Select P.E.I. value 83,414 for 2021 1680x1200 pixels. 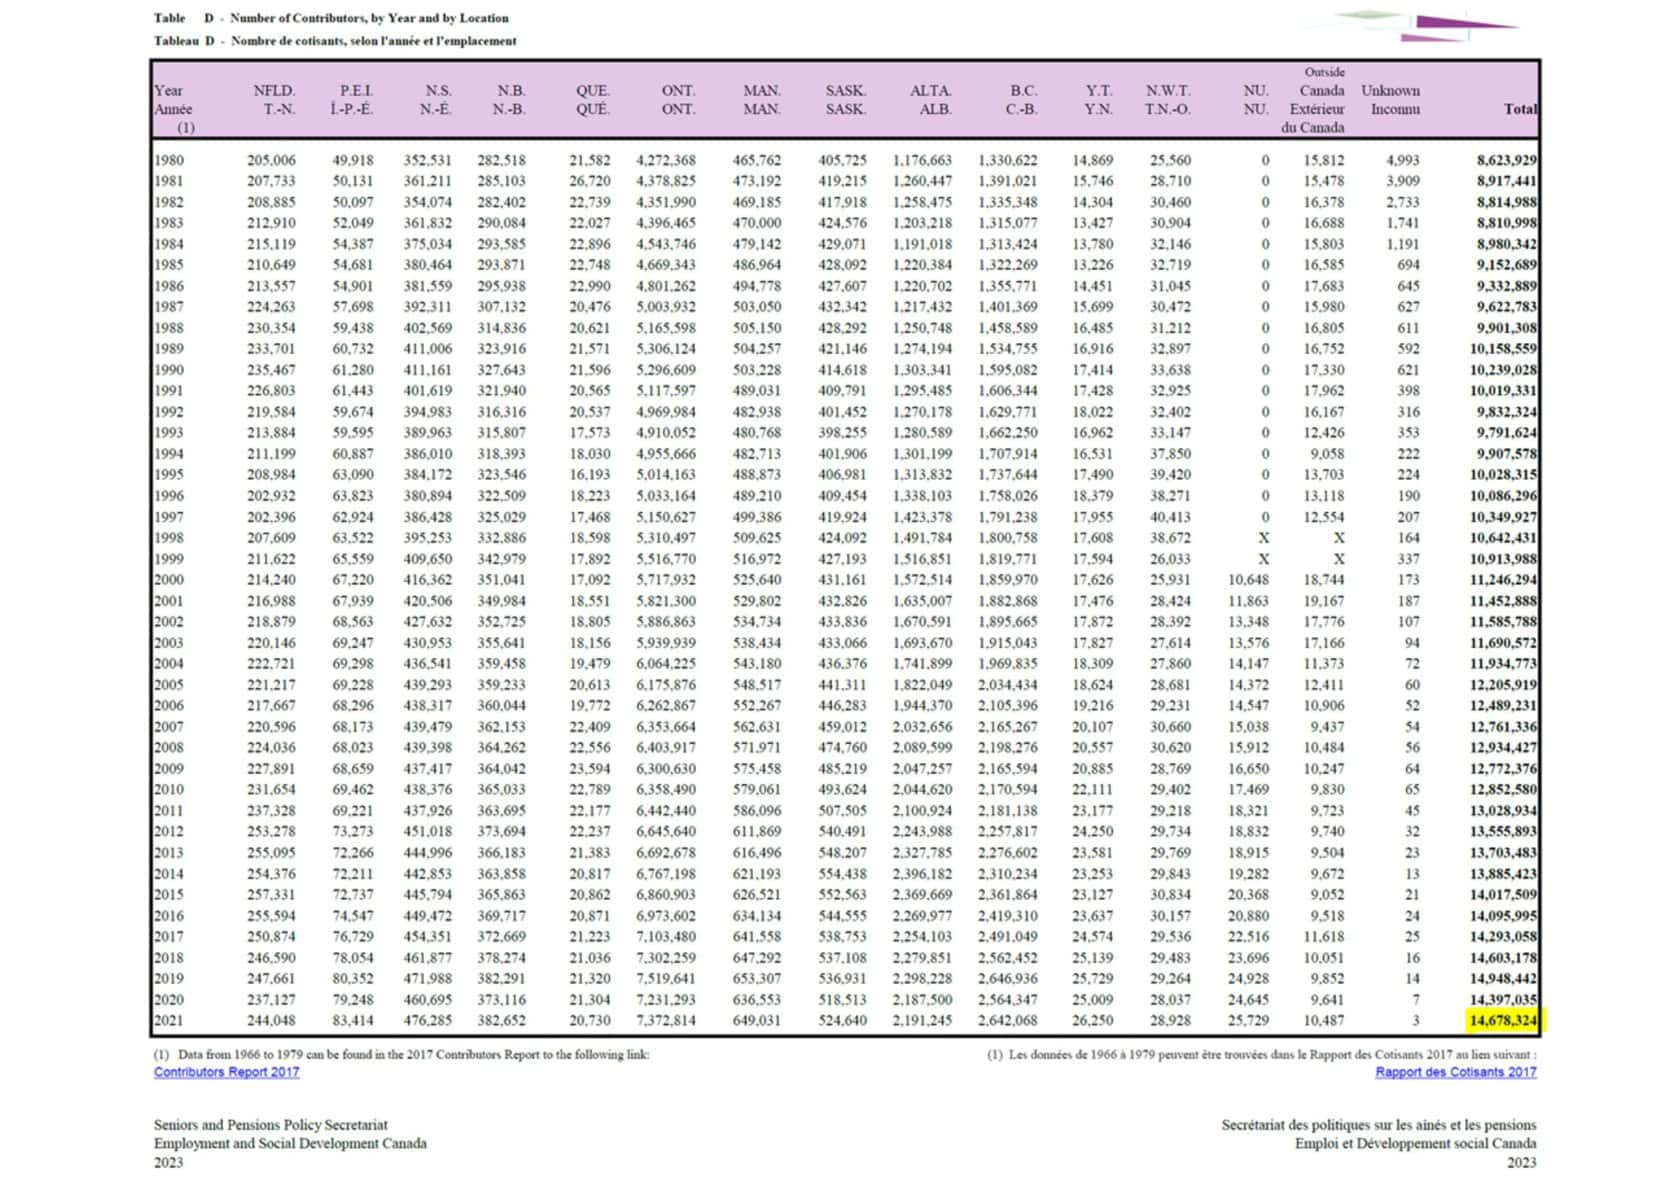[x=353, y=1021]
